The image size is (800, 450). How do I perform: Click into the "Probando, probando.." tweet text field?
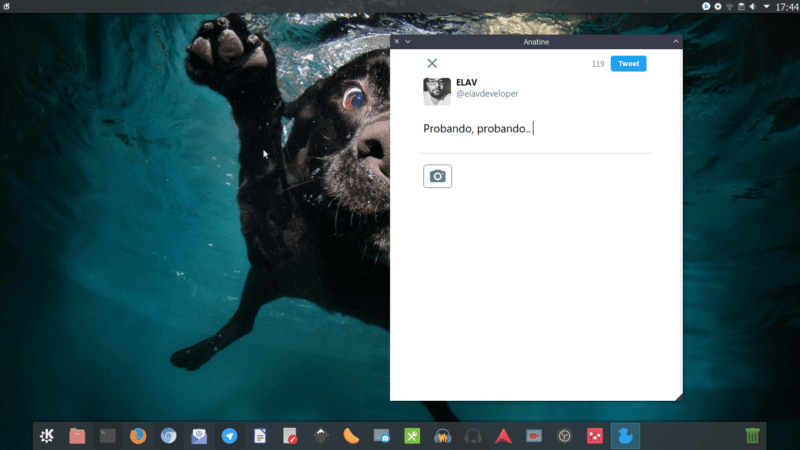click(535, 129)
